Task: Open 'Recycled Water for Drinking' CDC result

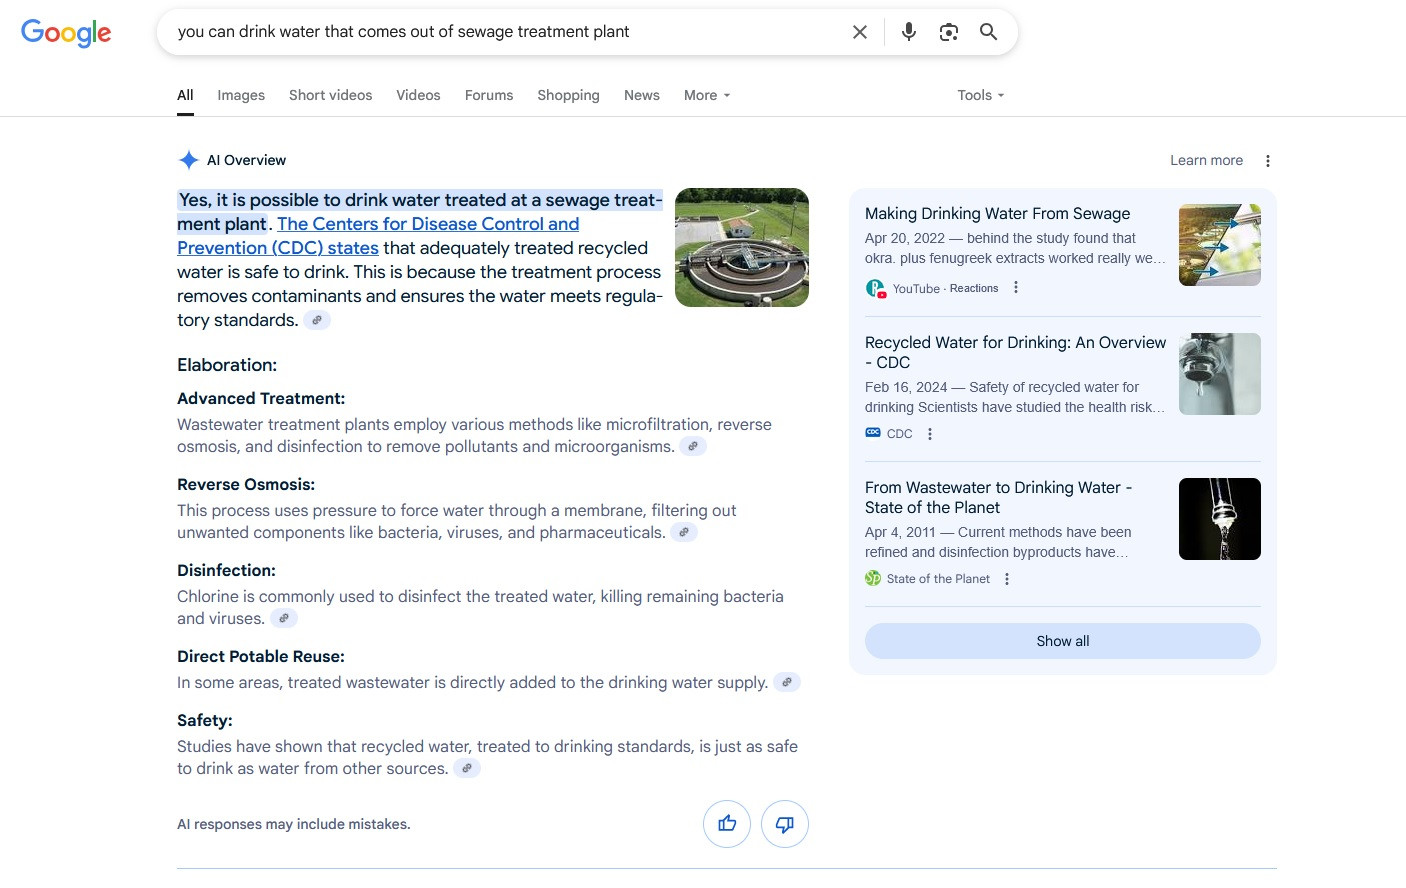Action: [1015, 352]
